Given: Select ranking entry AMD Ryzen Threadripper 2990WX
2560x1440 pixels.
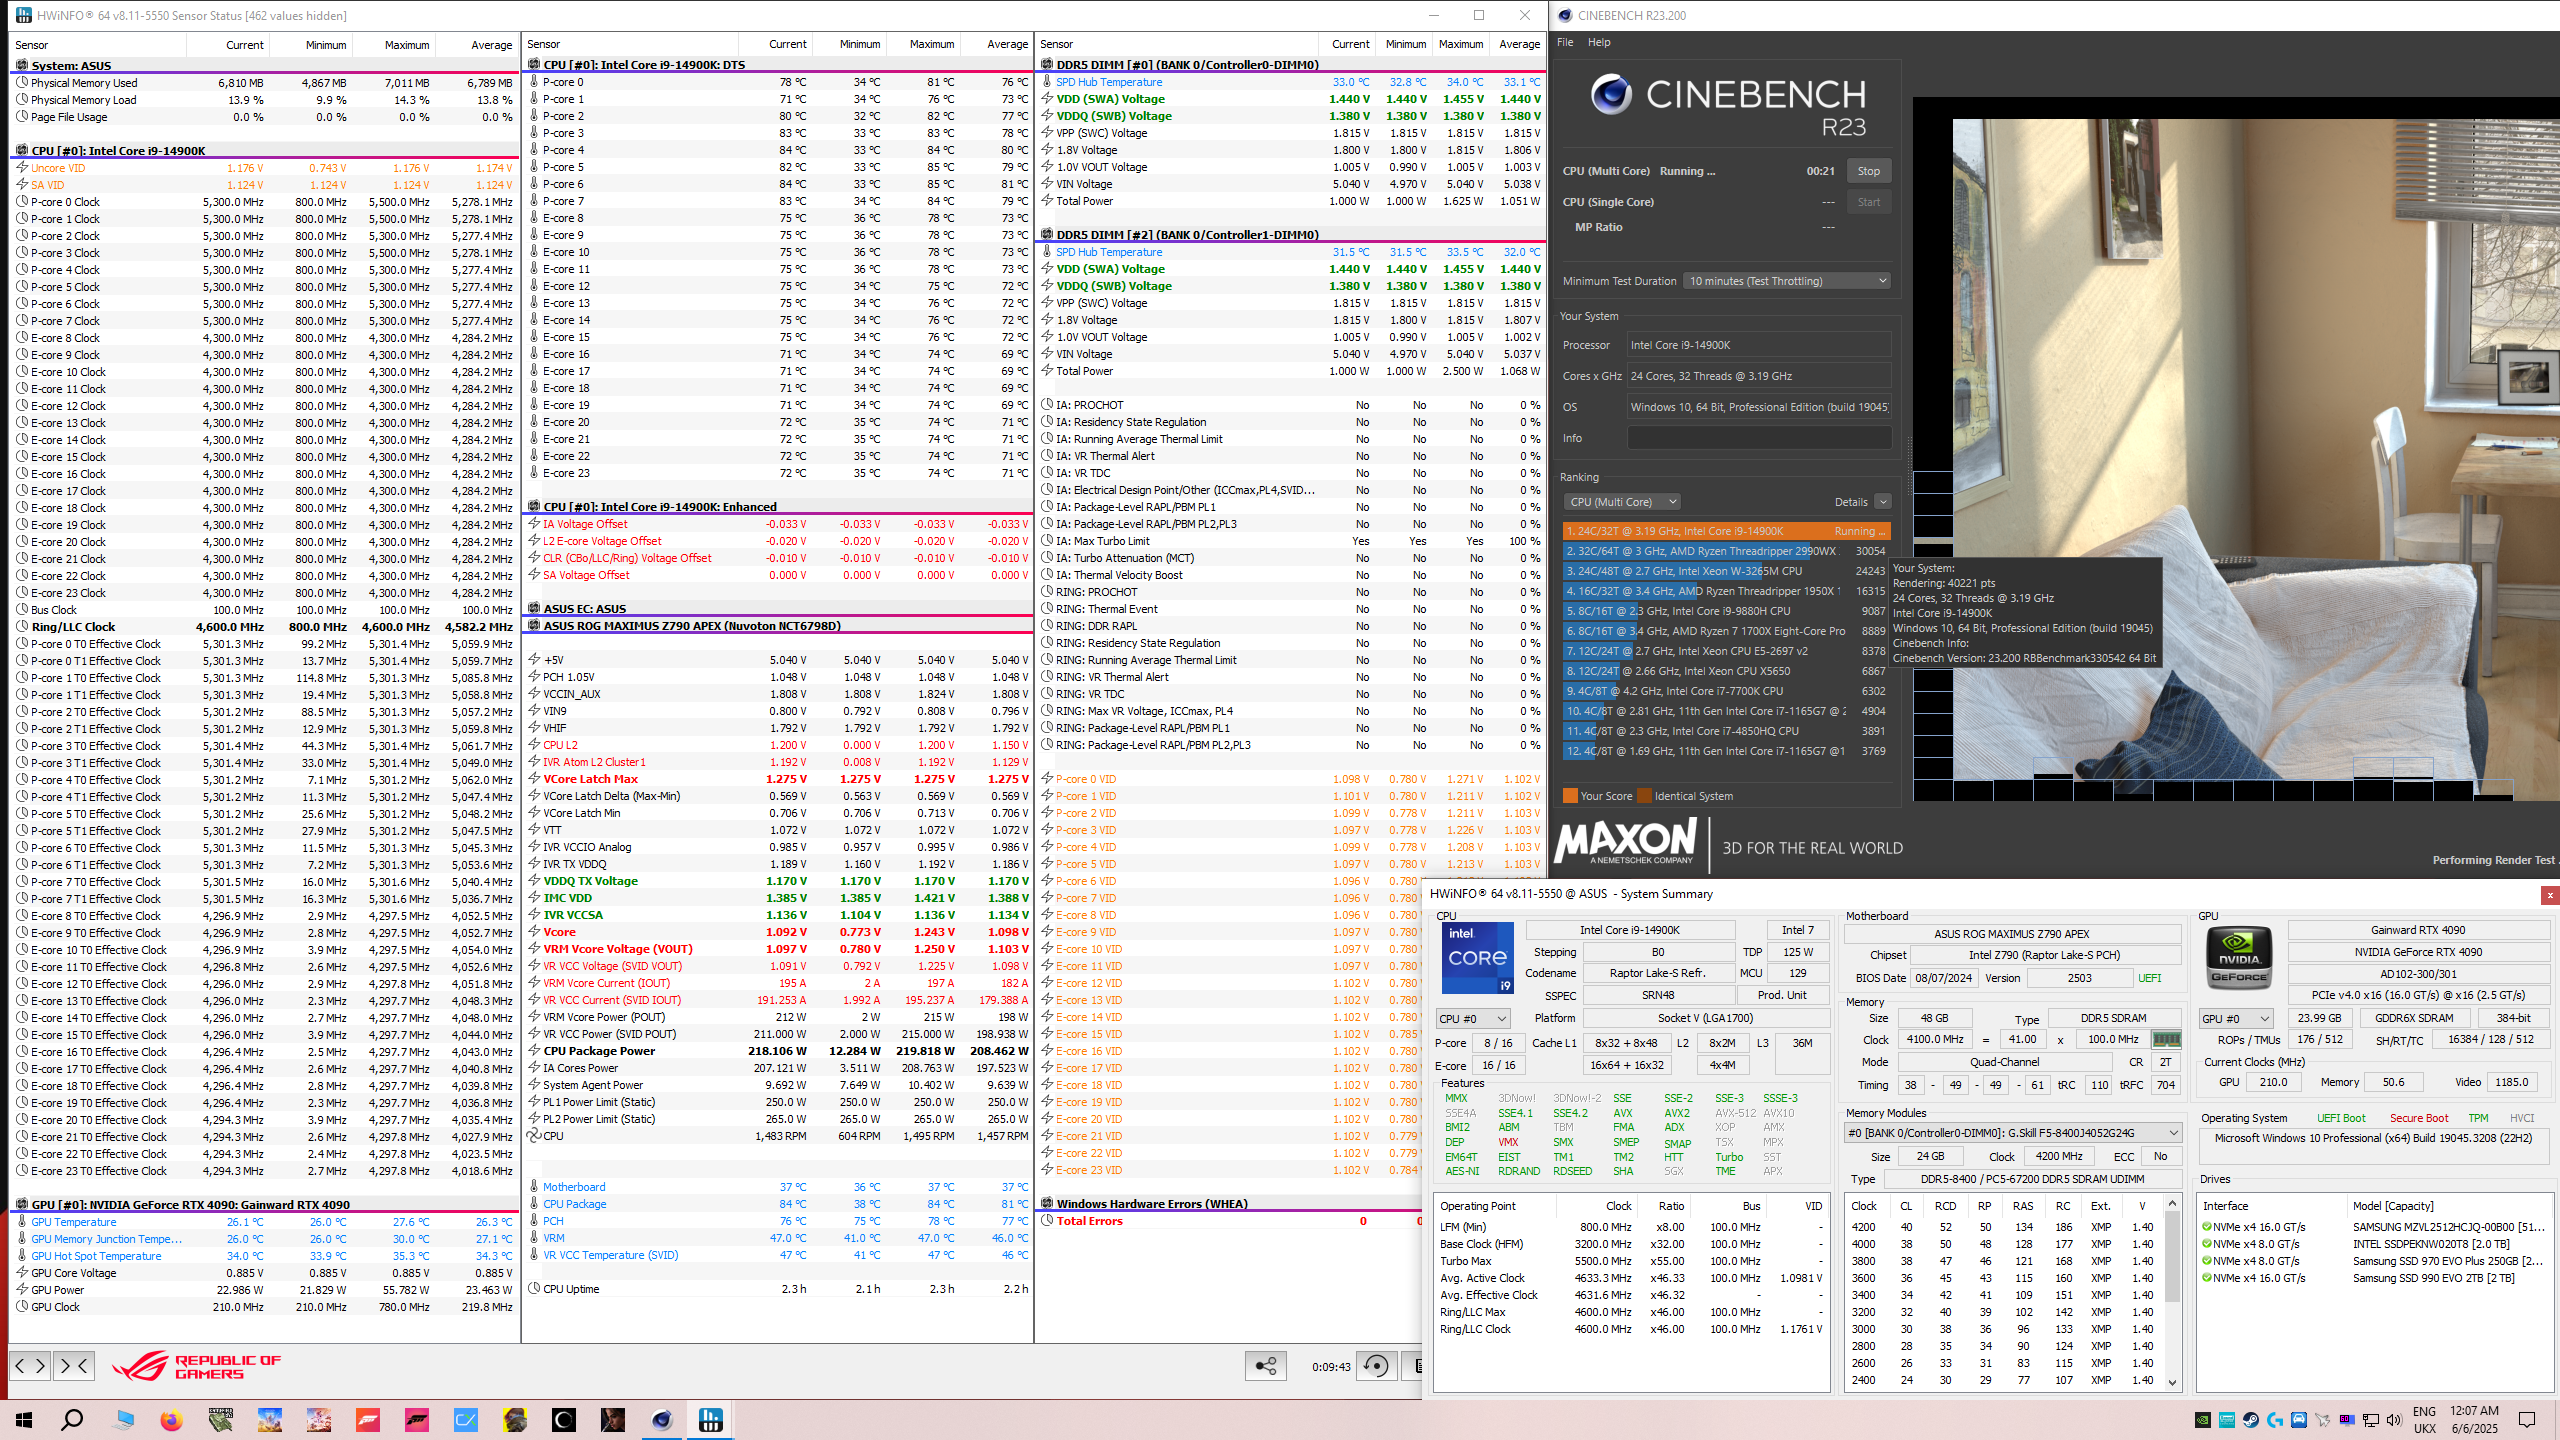Looking at the screenshot, I should (x=1726, y=551).
